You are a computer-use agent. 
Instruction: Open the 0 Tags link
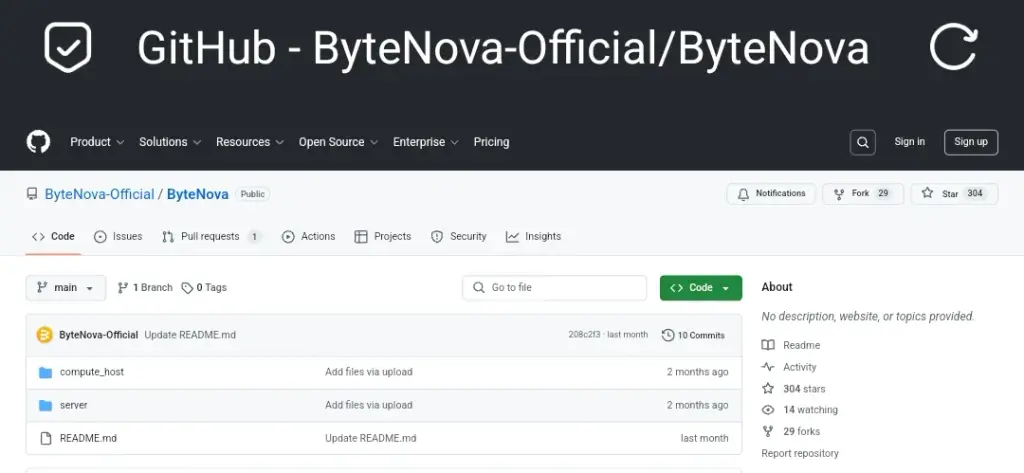204,287
